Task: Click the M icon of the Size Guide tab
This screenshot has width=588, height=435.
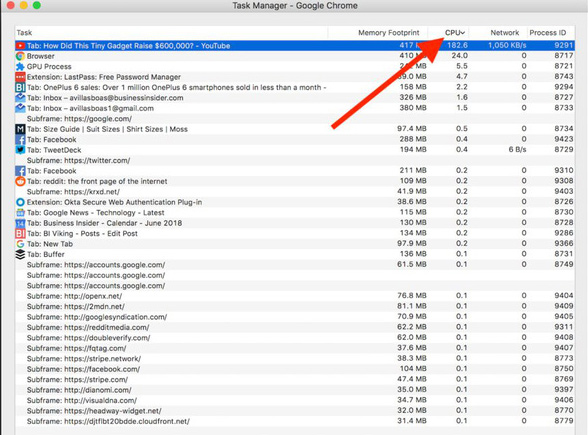Action: (x=20, y=129)
